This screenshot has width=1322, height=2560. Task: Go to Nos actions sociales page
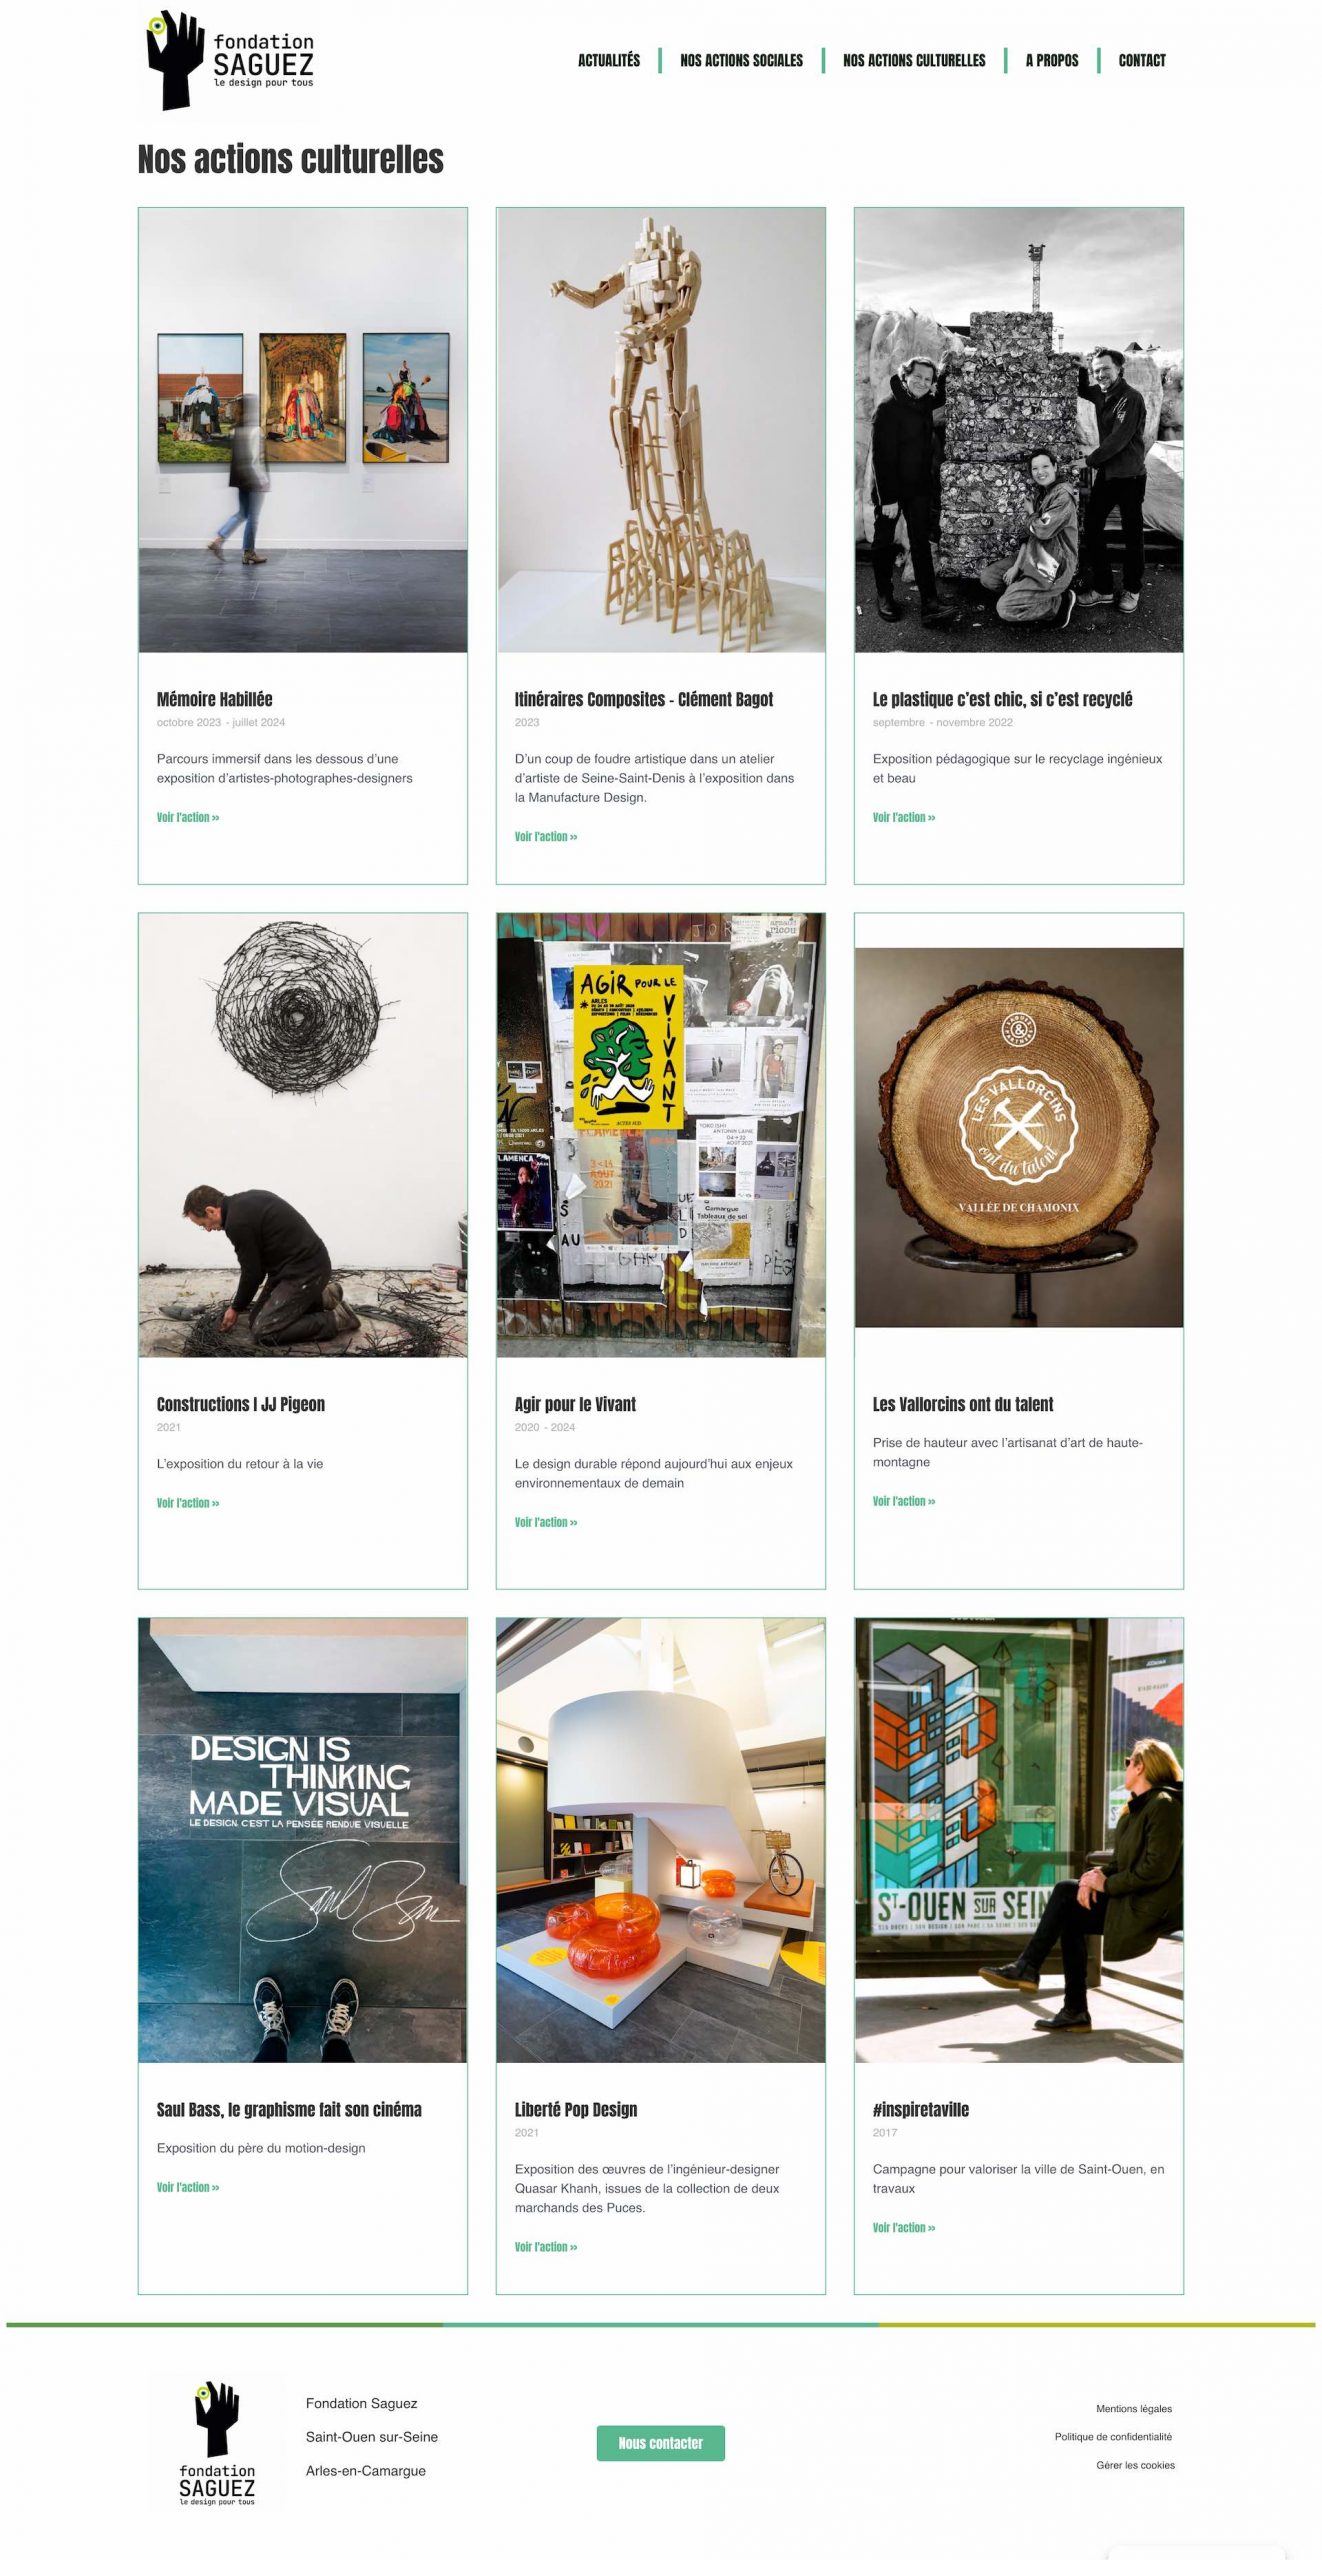pos(741,60)
